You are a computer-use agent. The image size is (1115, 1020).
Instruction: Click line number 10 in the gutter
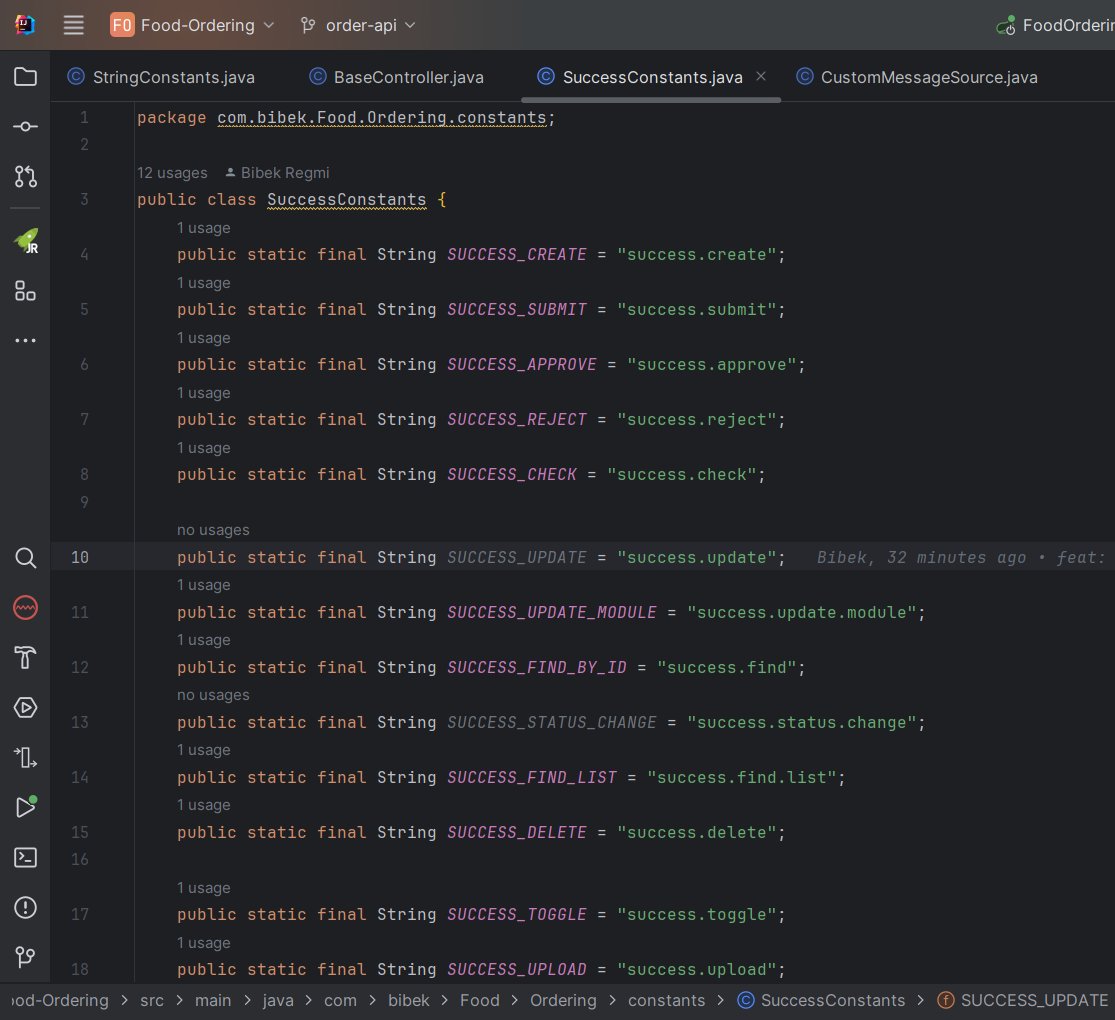coord(80,557)
